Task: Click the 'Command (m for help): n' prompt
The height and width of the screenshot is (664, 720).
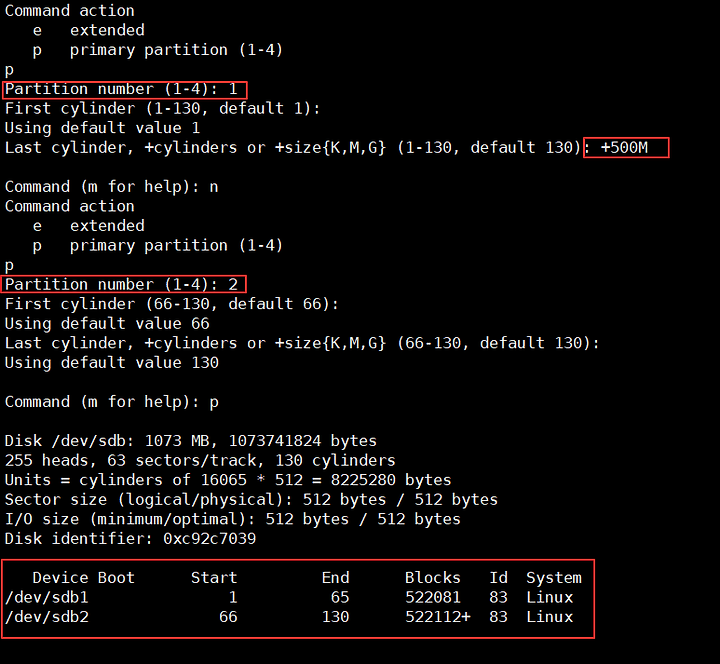Action: tap(112, 187)
